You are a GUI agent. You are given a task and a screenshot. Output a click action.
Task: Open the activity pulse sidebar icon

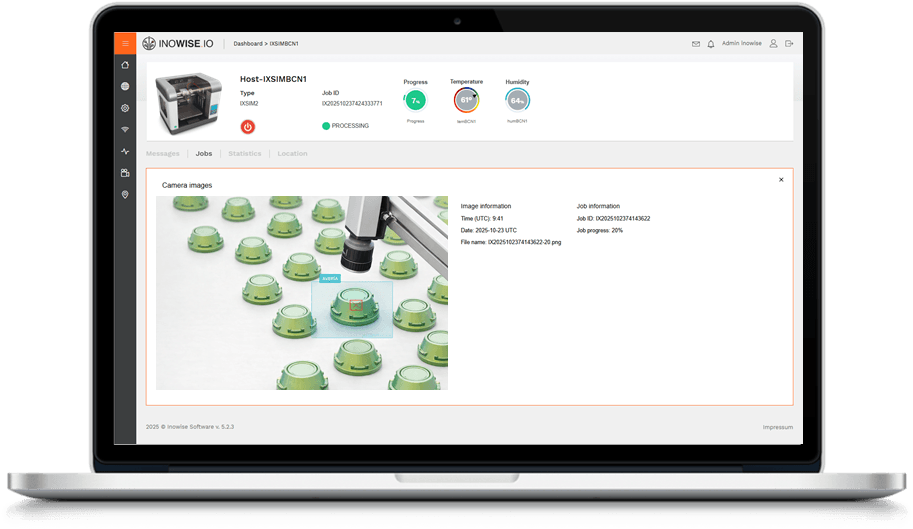click(125, 152)
